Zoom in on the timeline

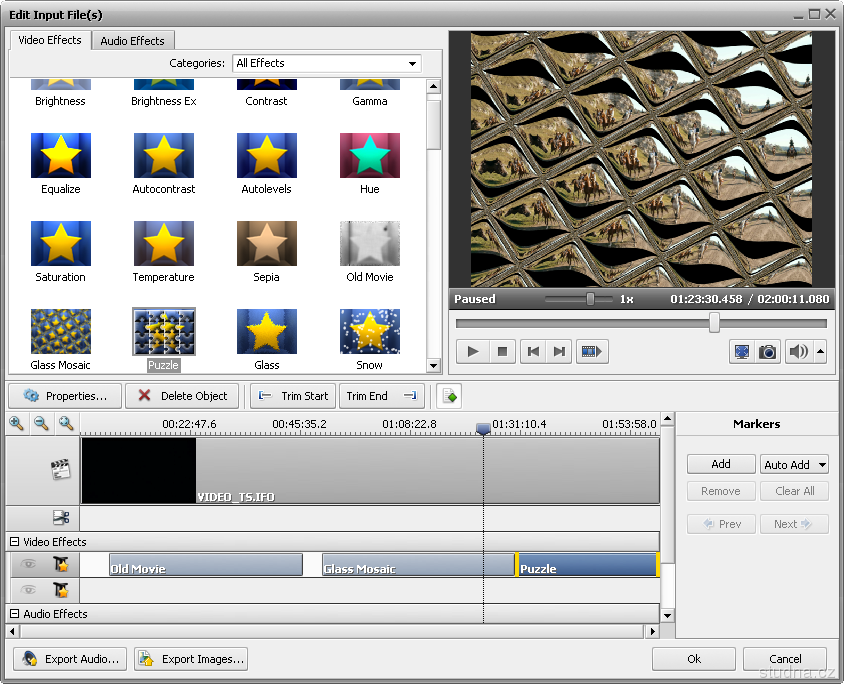pos(17,424)
